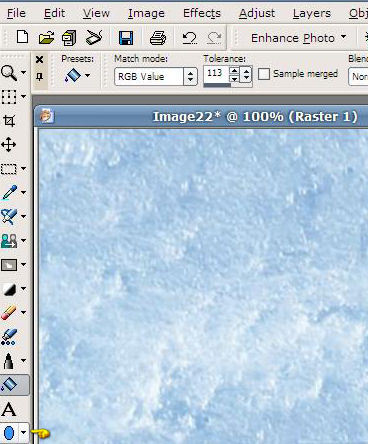The width and height of the screenshot is (368, 444).
Task: Close the tool options palette
Action: click(39, 60)
